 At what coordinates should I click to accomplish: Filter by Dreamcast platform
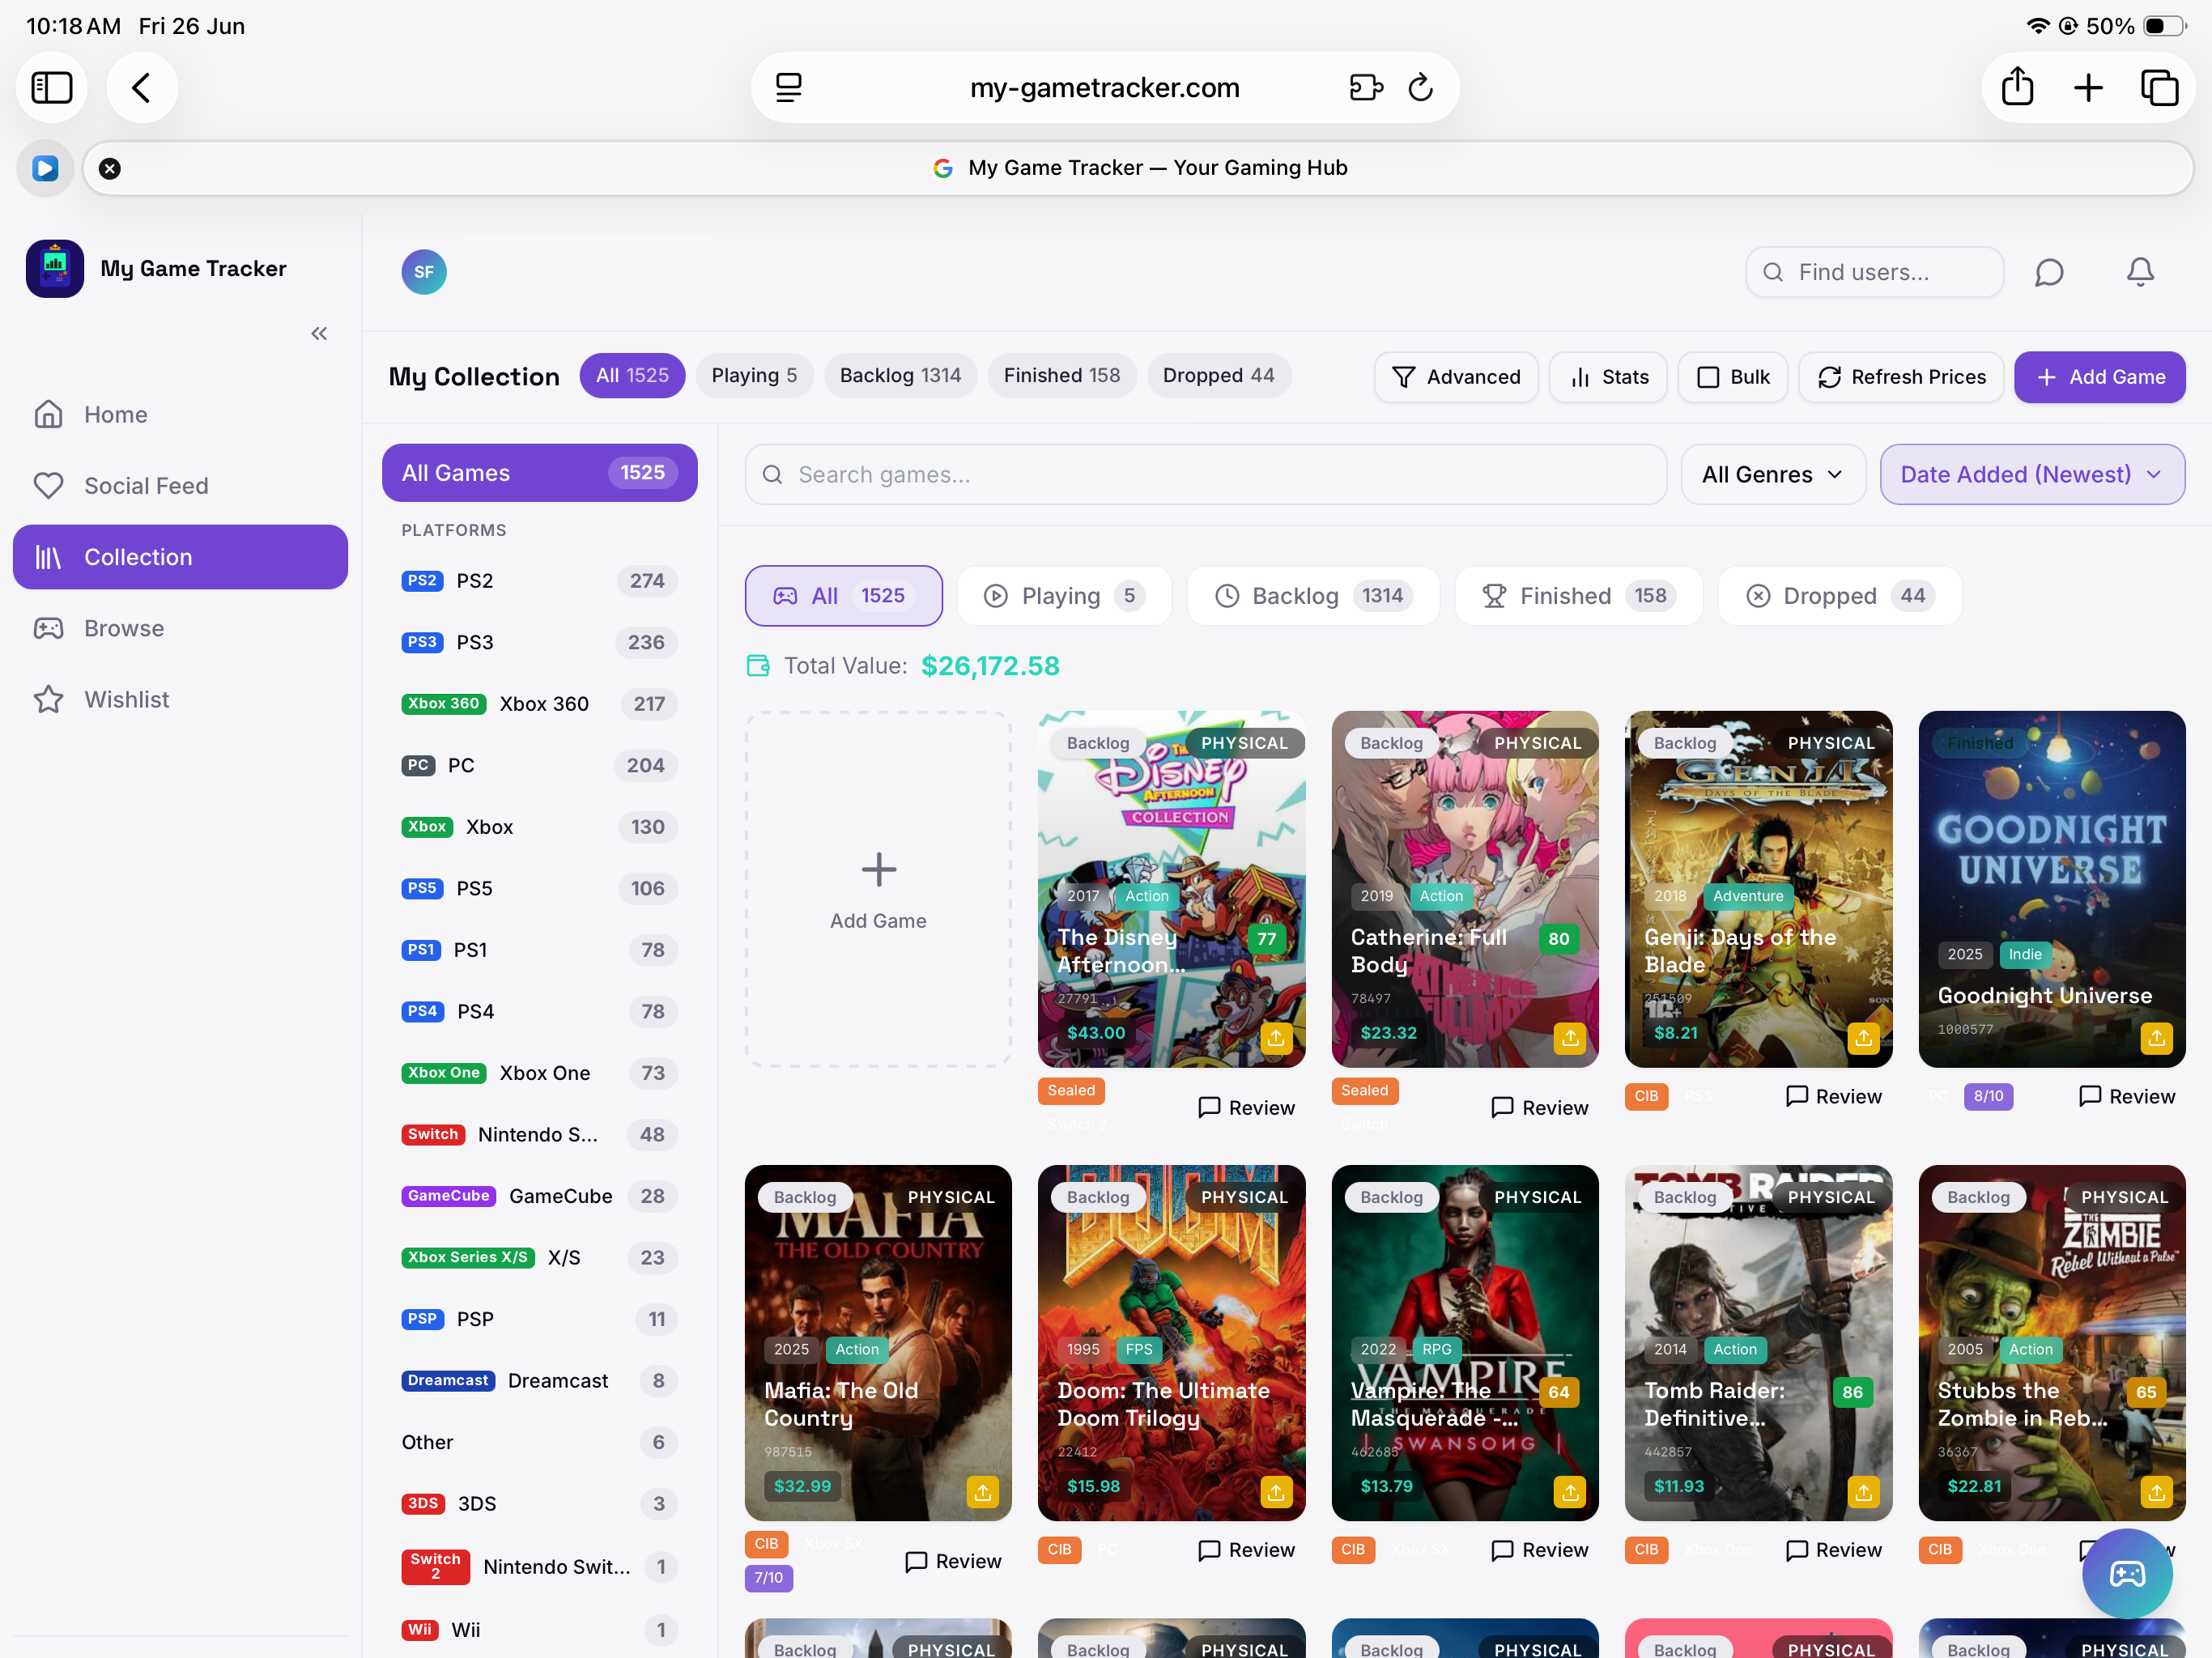click(x=539, y=1381)
